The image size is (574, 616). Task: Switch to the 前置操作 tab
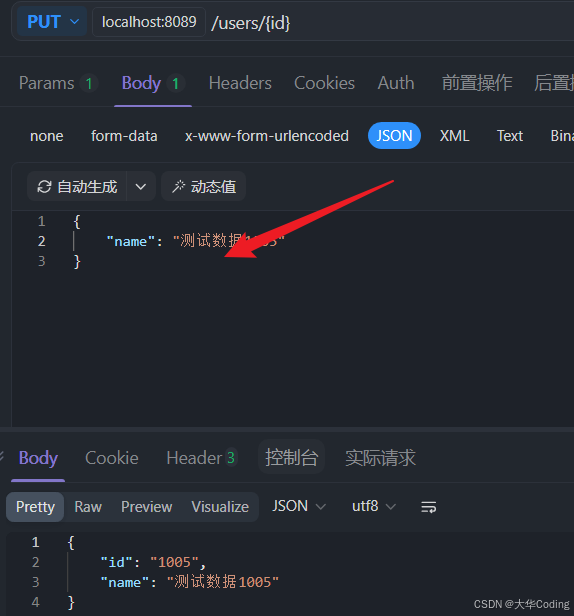coord(477,83)
